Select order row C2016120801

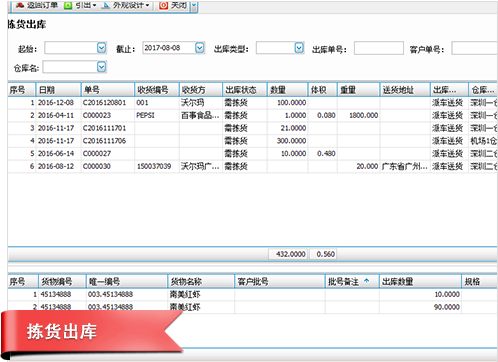point(252,103)
